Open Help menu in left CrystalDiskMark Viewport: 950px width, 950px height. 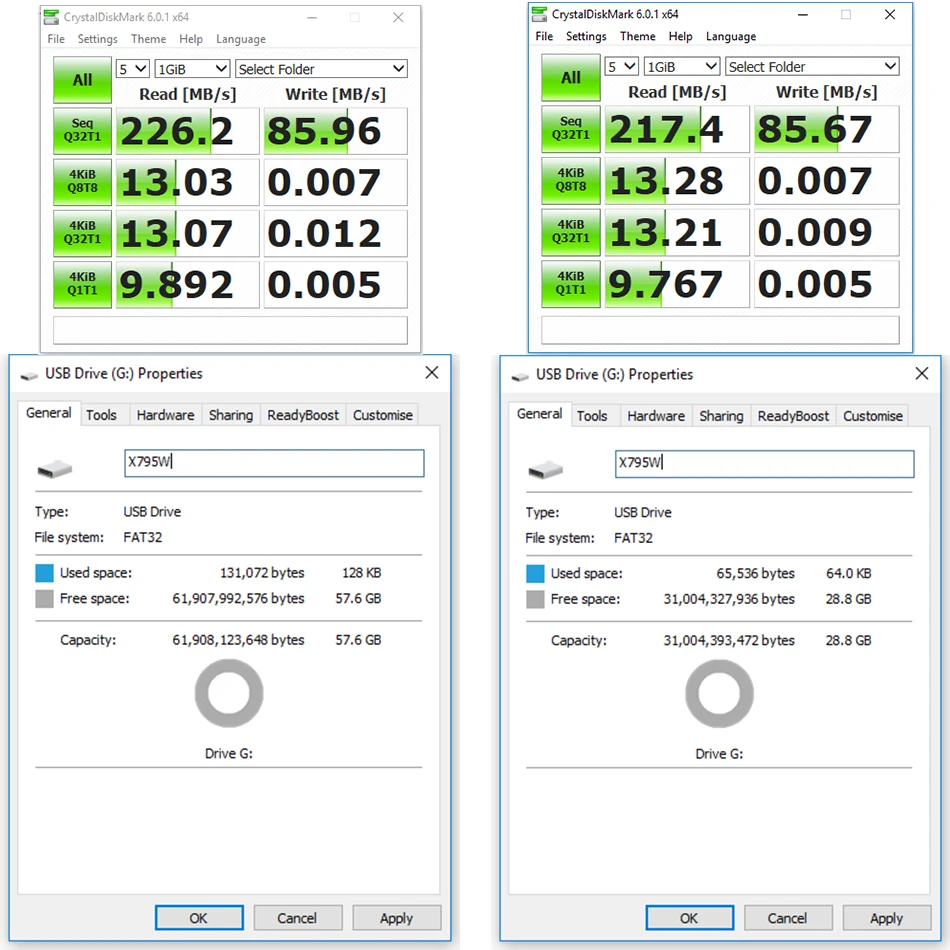(x=191, y=39)
